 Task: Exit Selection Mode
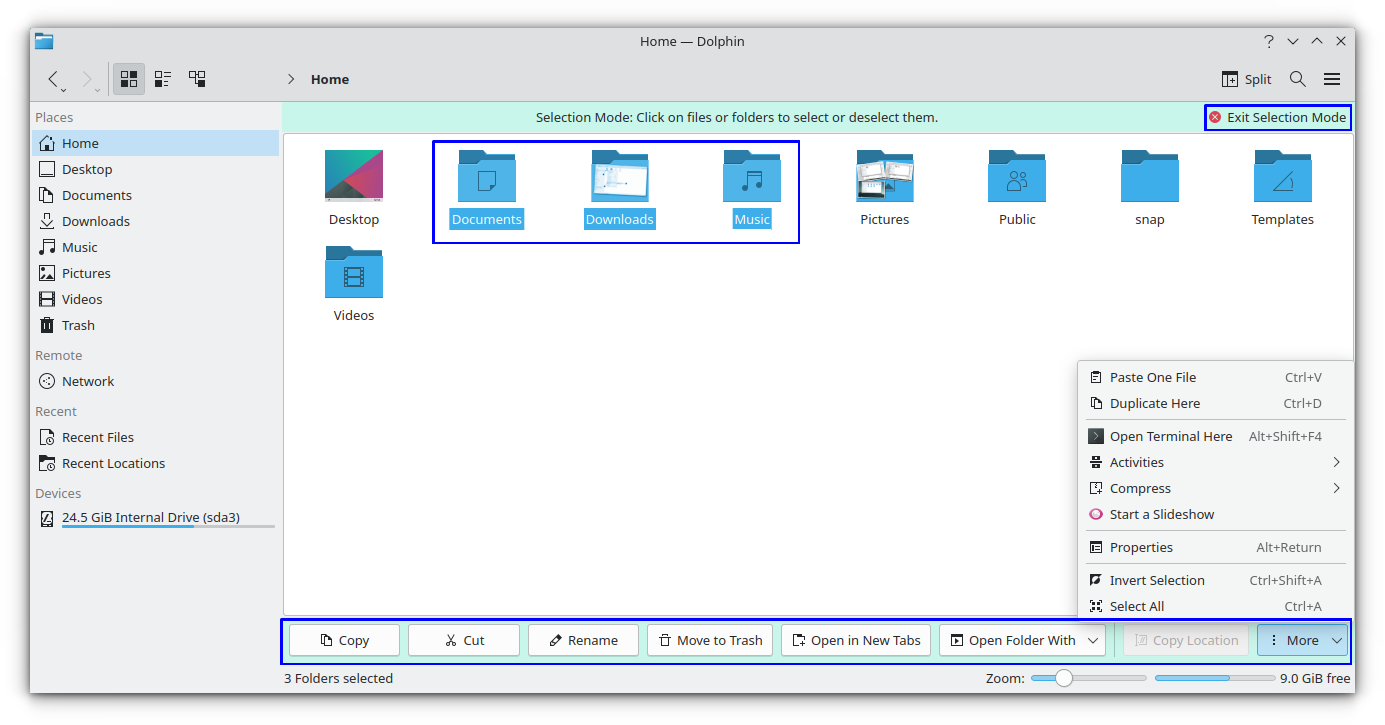click(1277, 117)
